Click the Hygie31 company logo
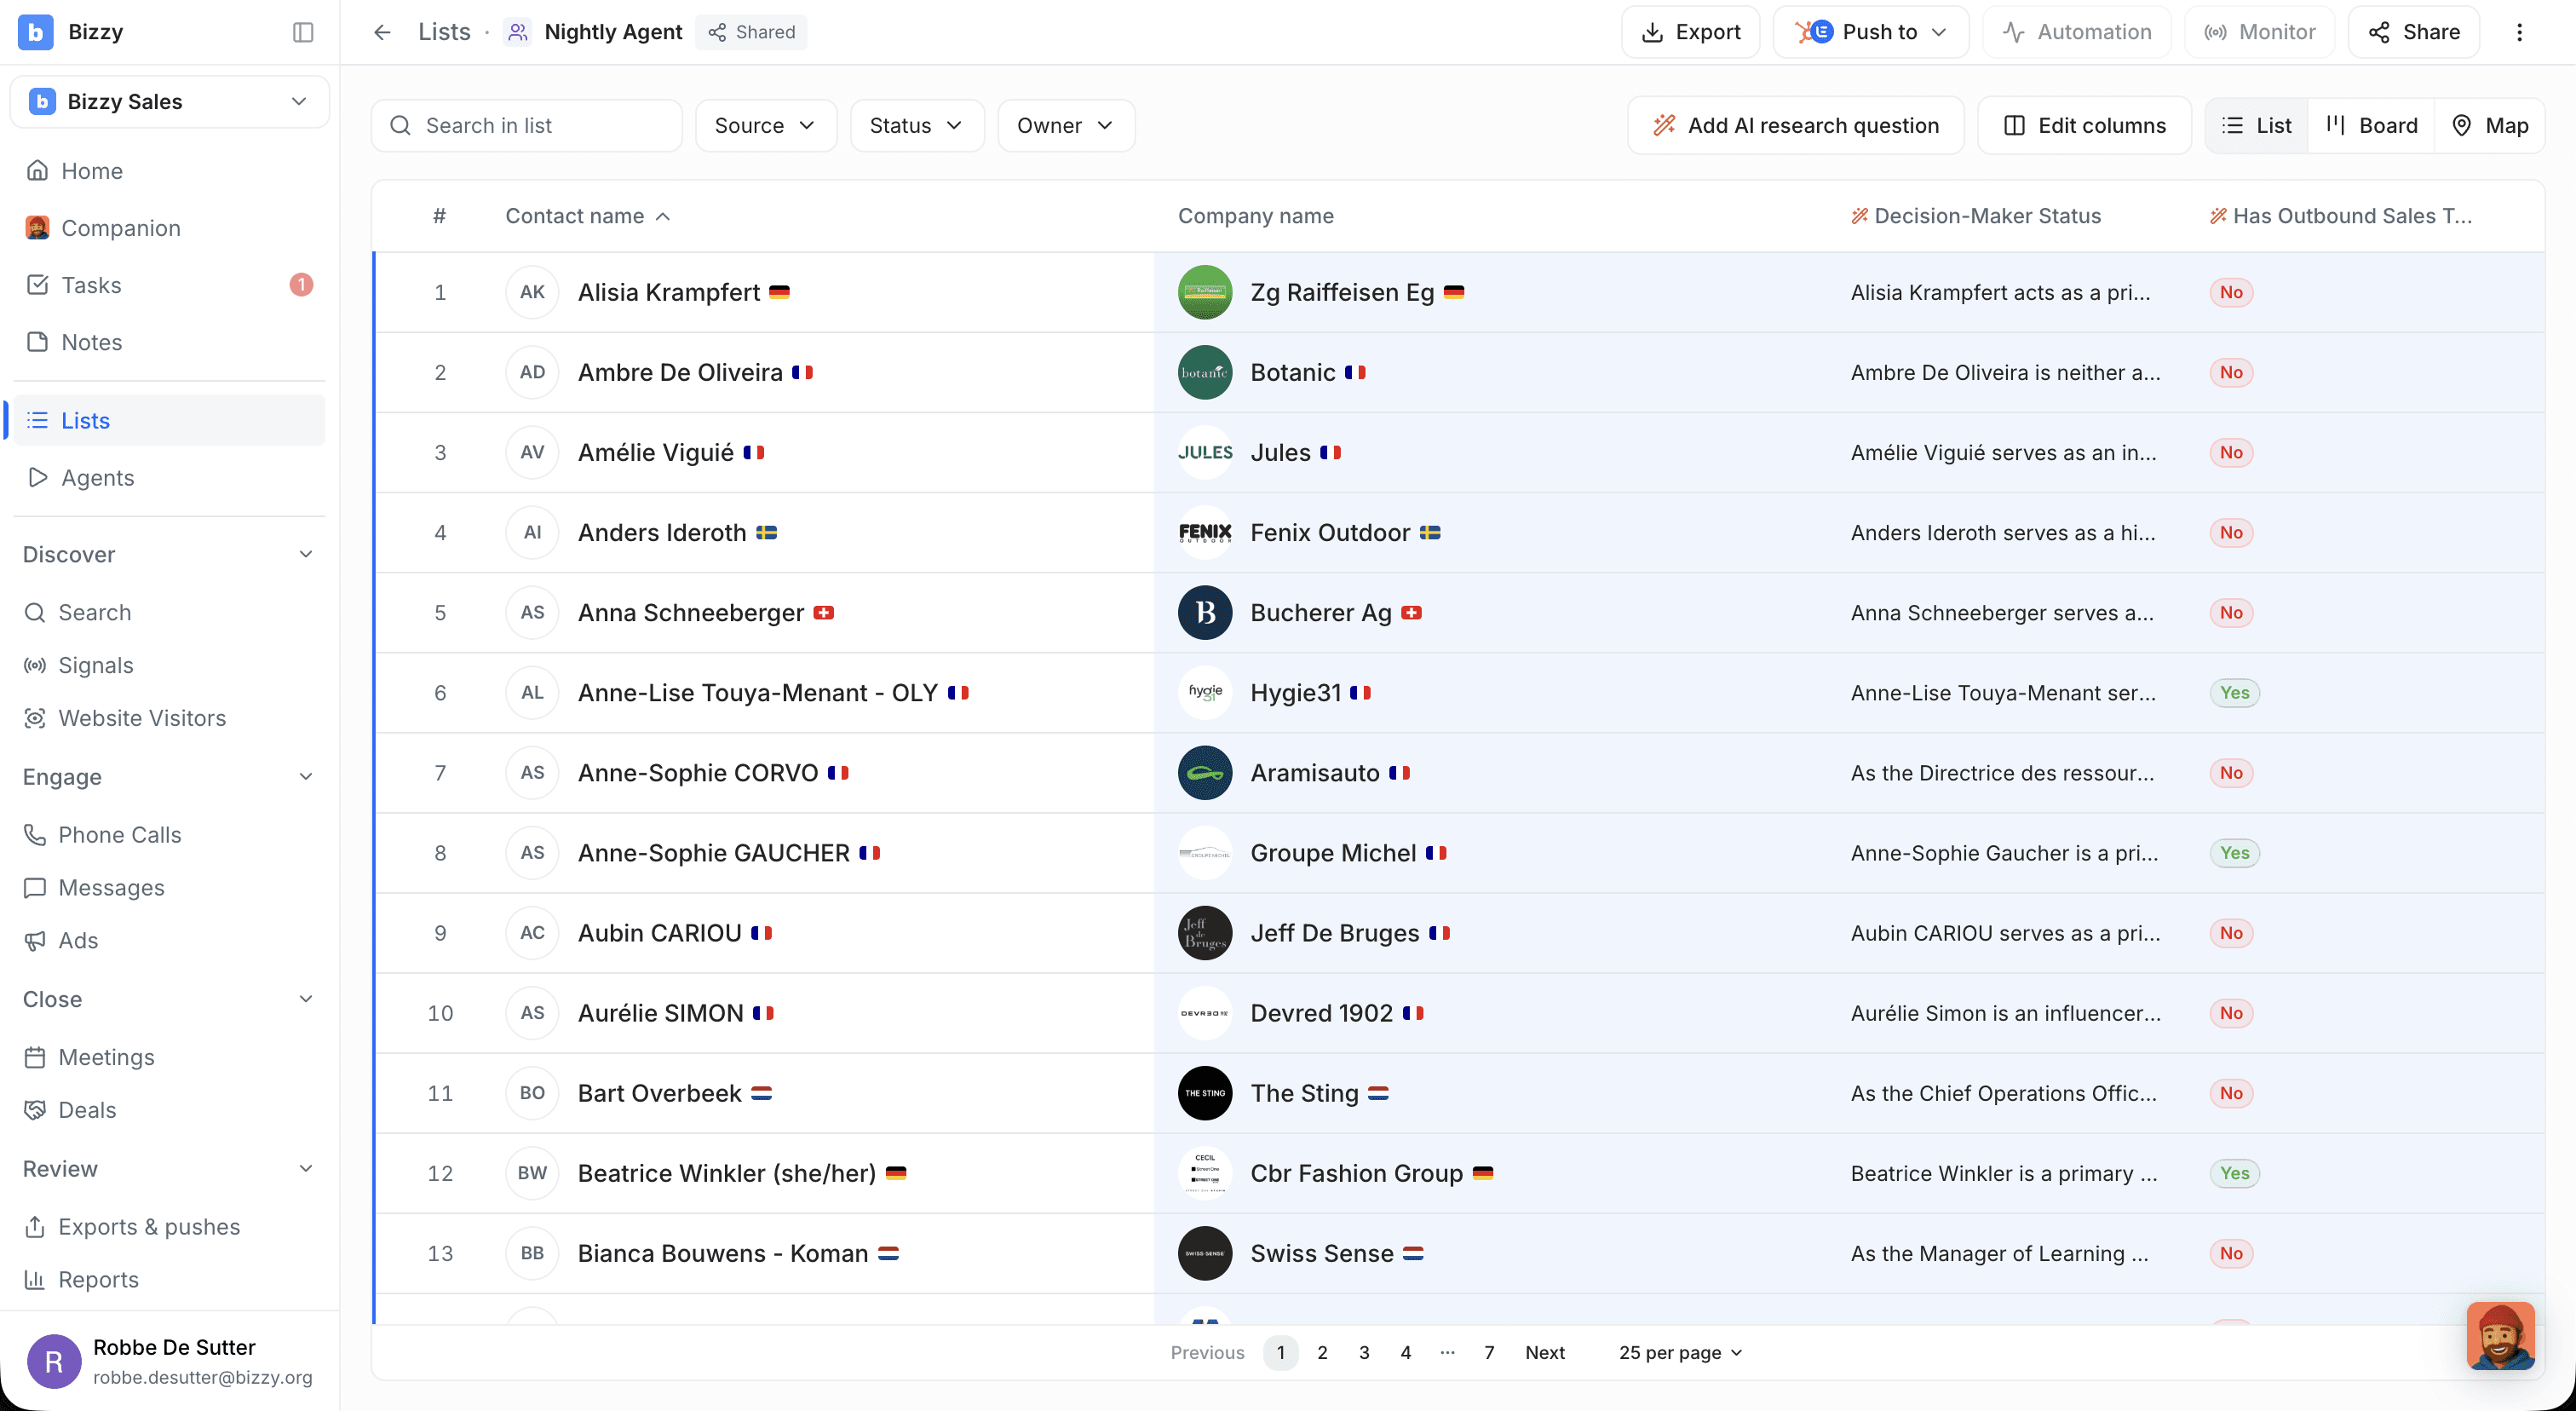The height and width of the screenshot is (1411, 2576). pyautogui.click(x=1205, y=692)
